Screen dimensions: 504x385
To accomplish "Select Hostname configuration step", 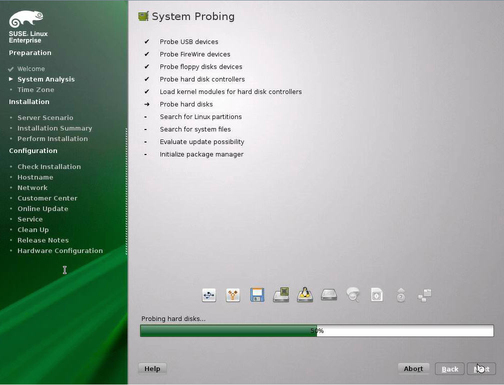I will (x=35, y=177).
